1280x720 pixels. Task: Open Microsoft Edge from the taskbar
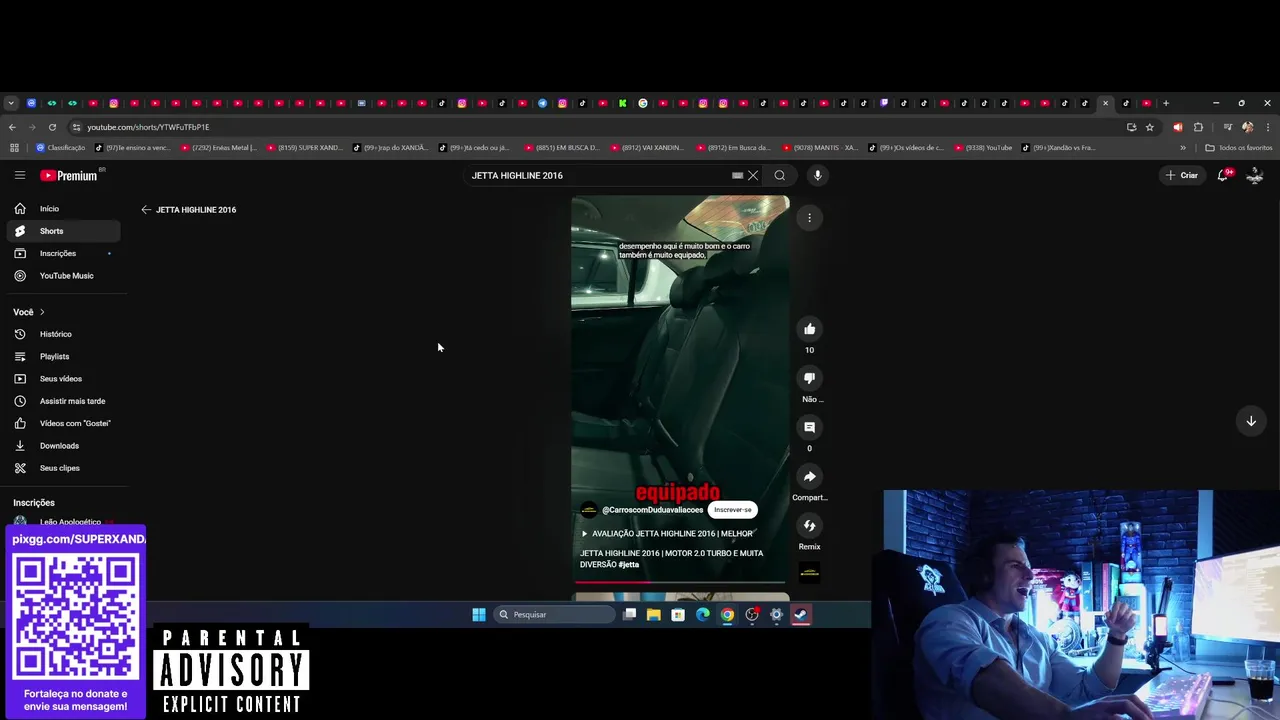click(x=703, y=615)
